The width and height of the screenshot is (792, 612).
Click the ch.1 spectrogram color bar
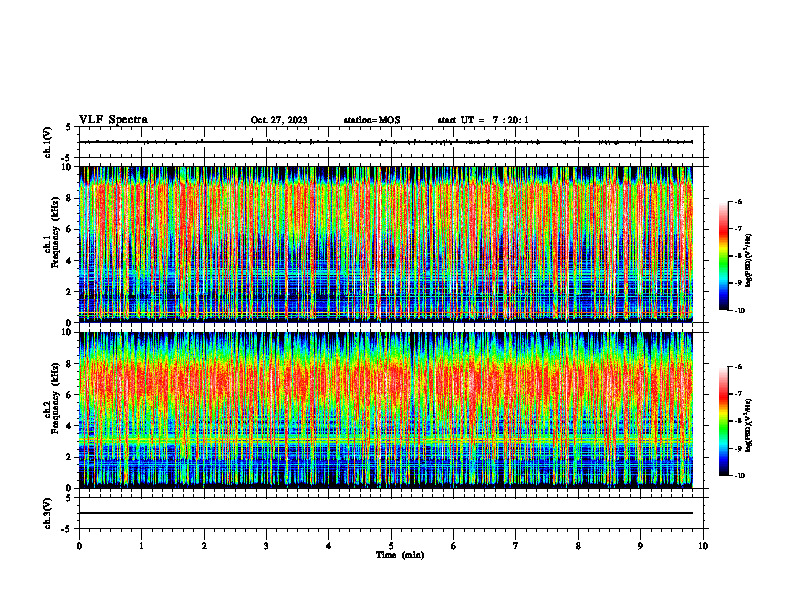pyautogui.click(x=723, y=256)
